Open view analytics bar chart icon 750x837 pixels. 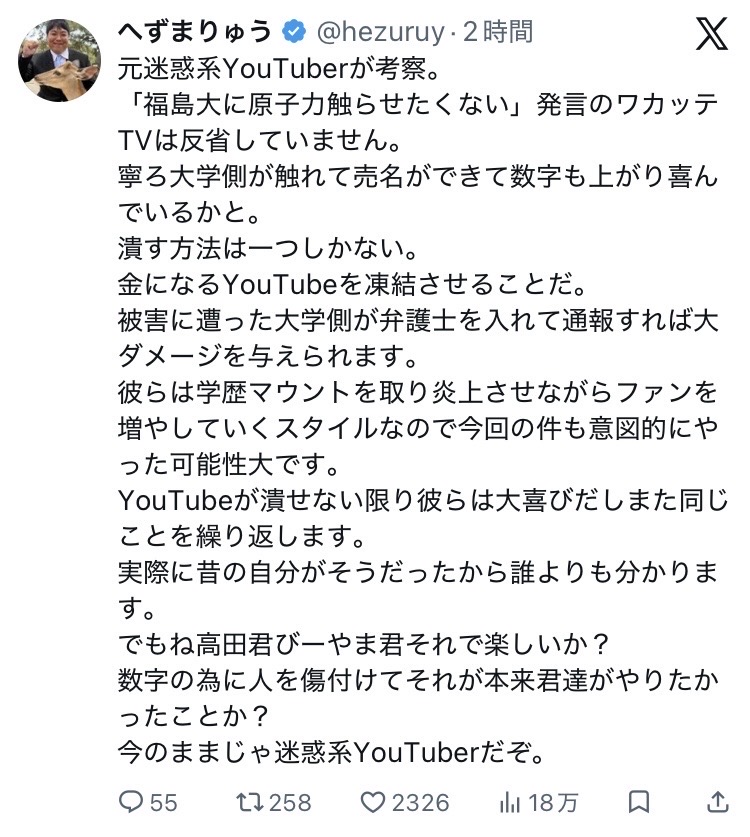tap(510, 802)
